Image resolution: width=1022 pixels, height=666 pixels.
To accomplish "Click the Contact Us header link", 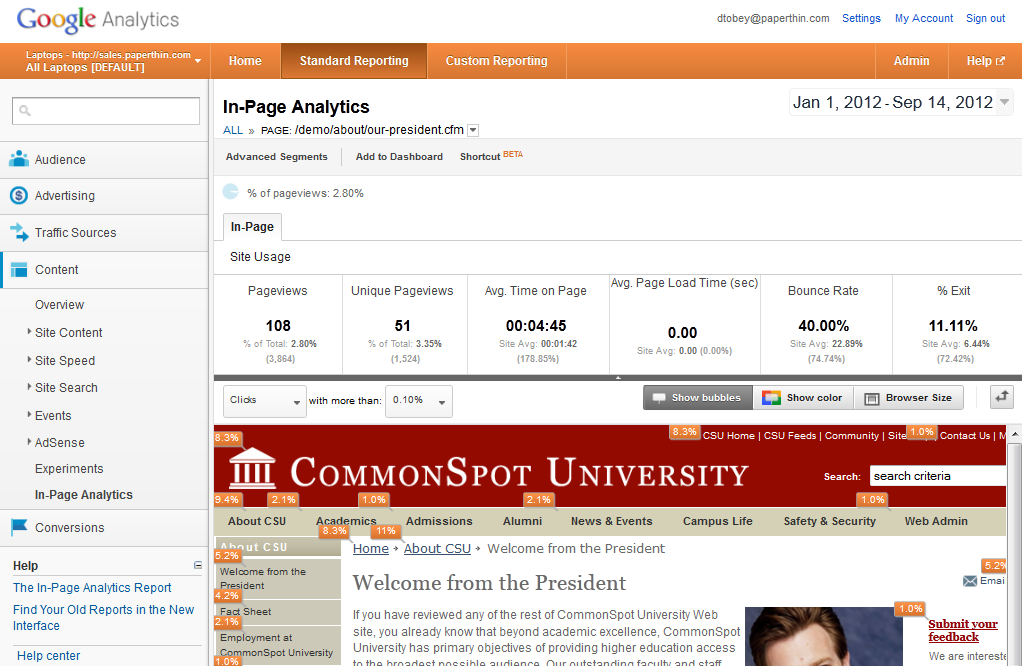I will click(965, 435).
